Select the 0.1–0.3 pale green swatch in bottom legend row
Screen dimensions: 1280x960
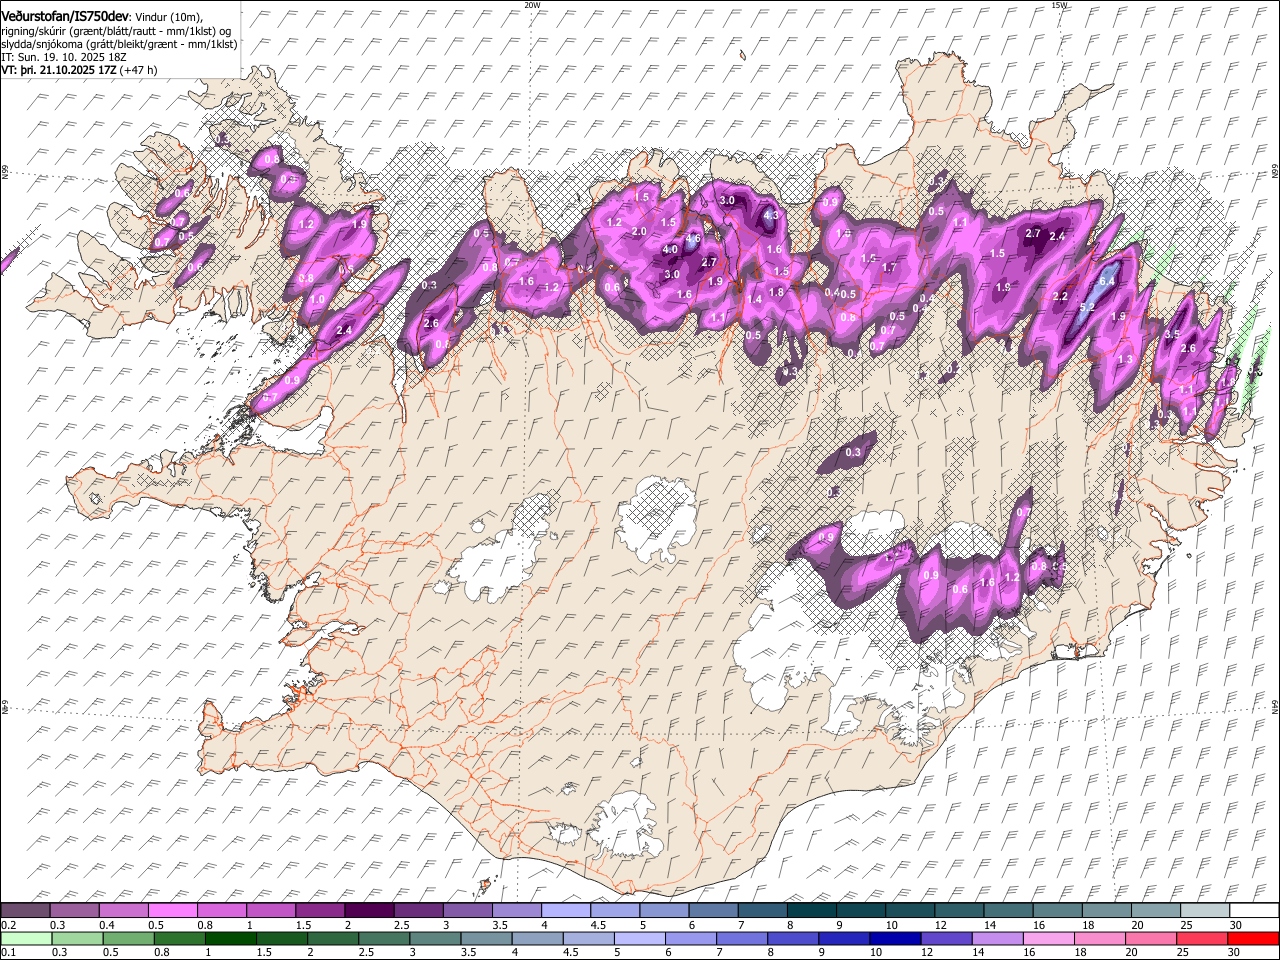(26, 938)
